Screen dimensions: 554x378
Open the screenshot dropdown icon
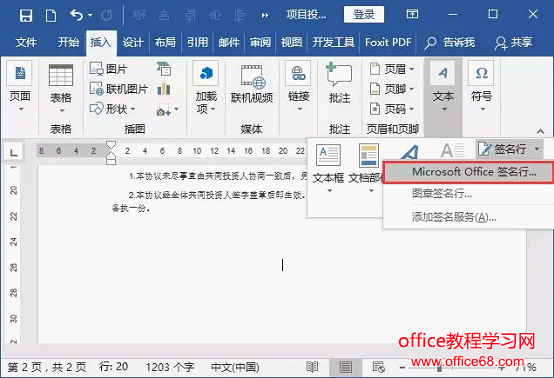[167, 110]
